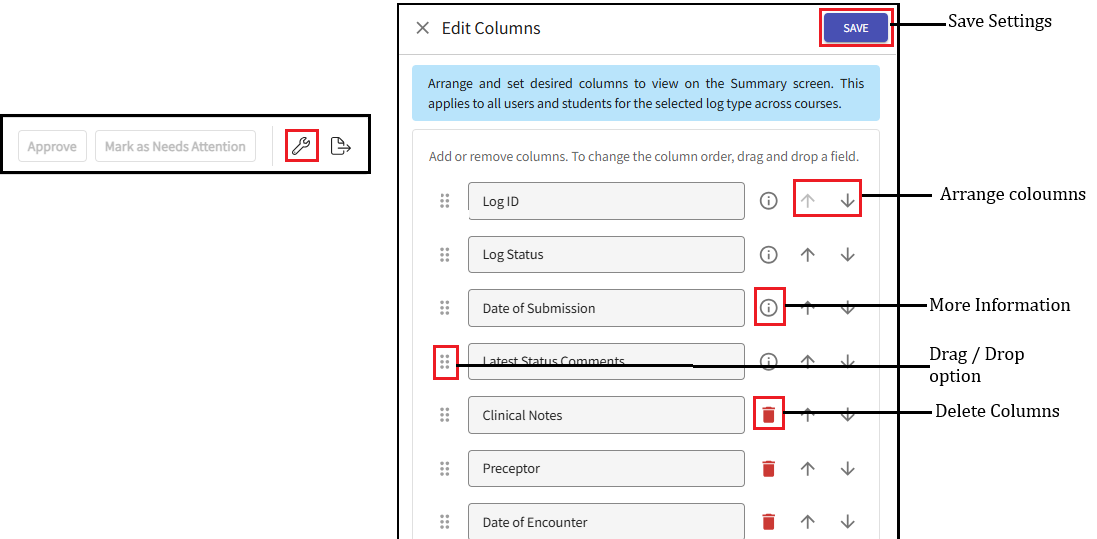The image size is (1097, 539).
Task: Click the drag handle beside Log ID
Action: (x=445, y=201)
